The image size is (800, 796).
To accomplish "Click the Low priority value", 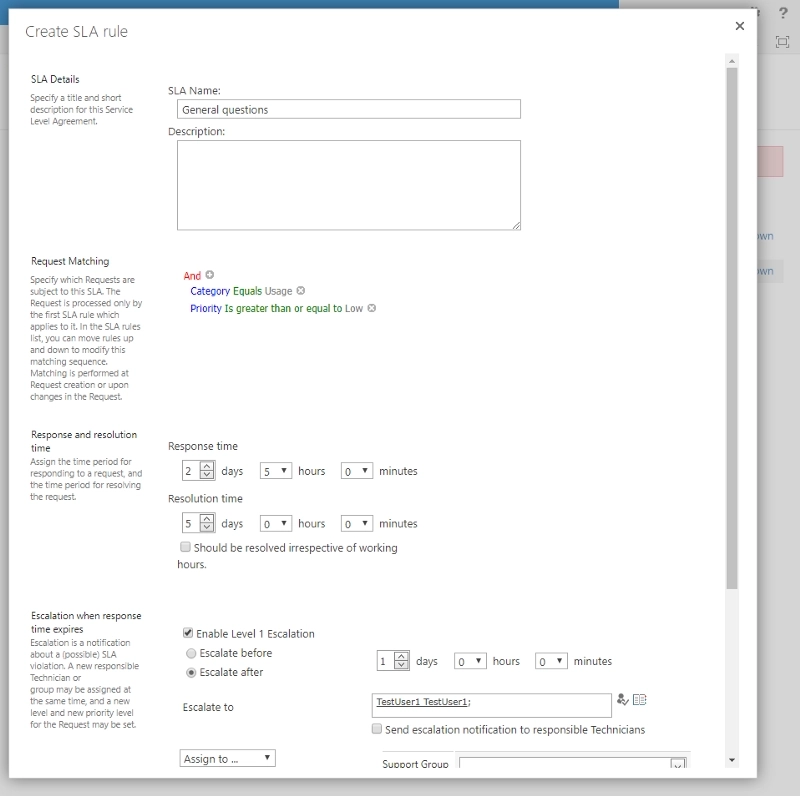I will (354, 308).
